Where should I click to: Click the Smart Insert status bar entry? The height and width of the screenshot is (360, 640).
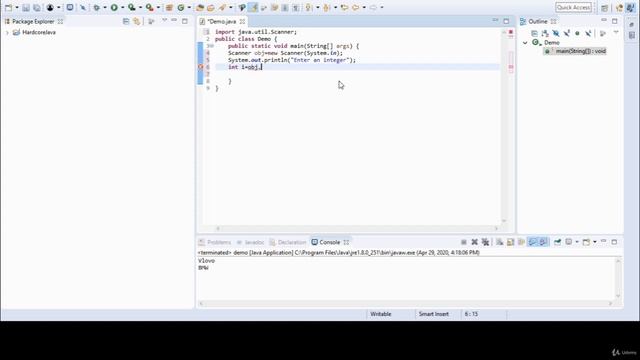pyautogui.click(x=433, y=314)
